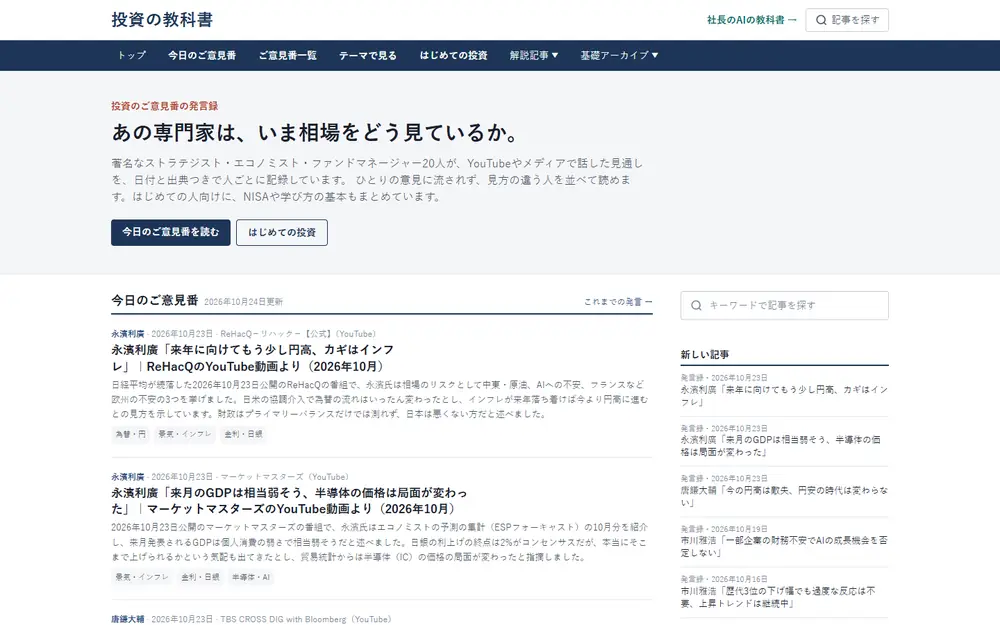
Task: Open the 社長のAIの教科書 link
Action: point(752,20)
